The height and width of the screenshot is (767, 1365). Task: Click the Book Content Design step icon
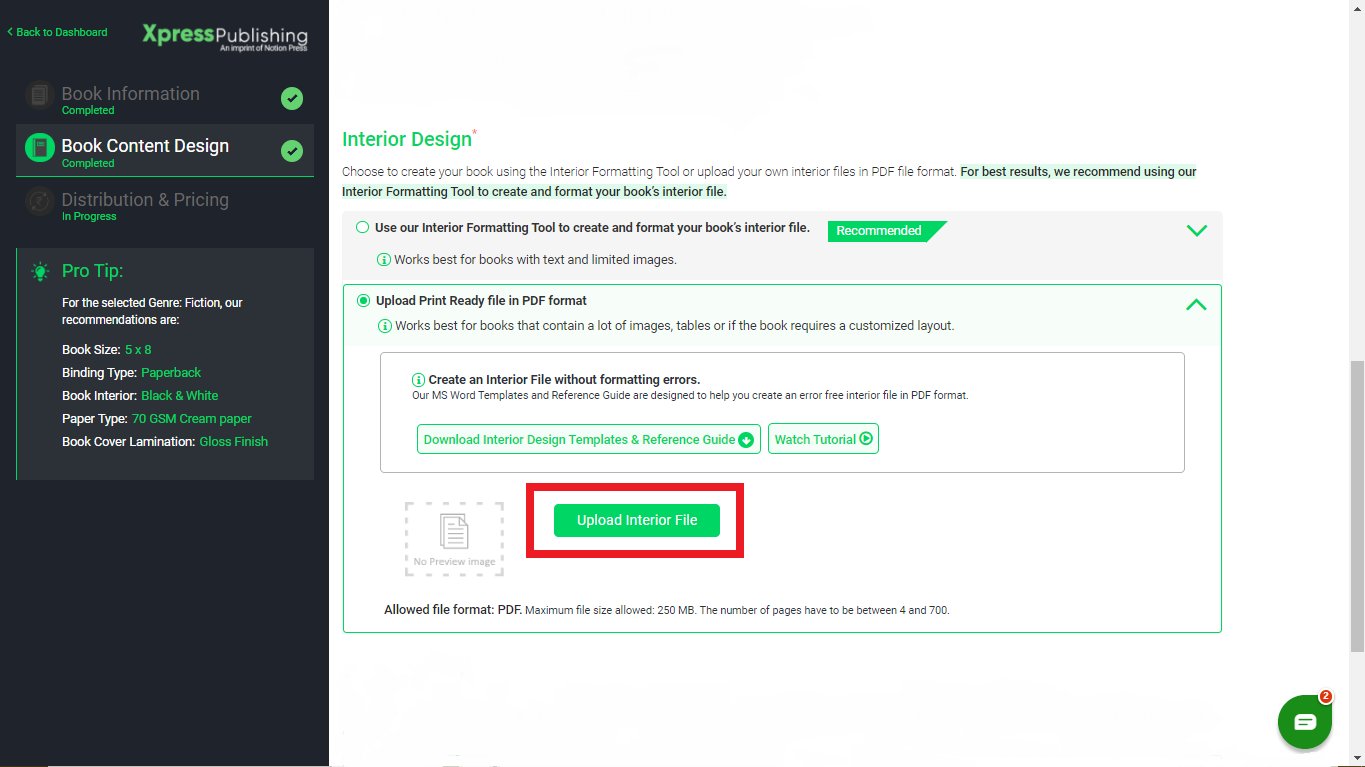[x=39, y=148]
